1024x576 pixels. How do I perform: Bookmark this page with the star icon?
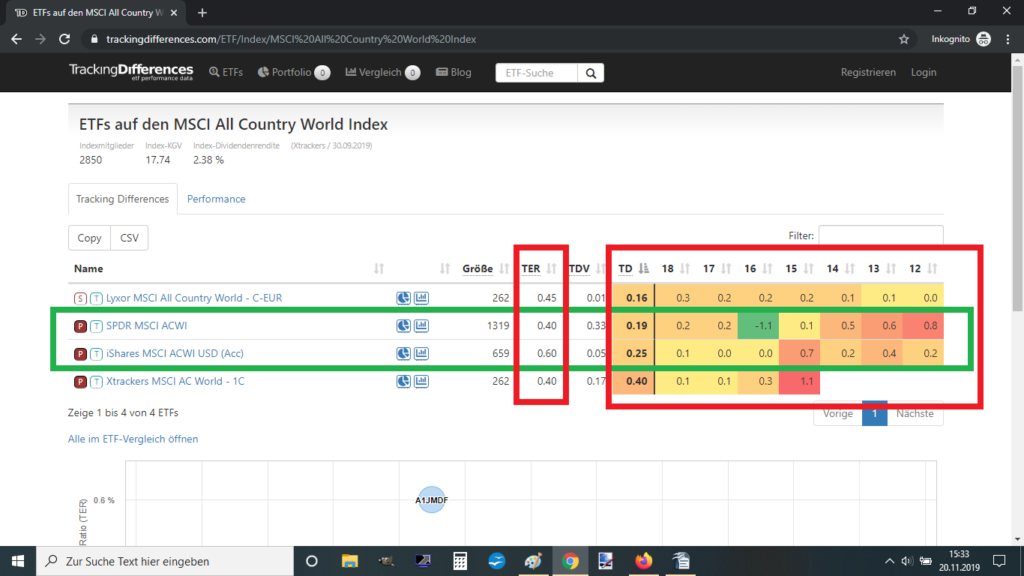(x=904, y=39)
